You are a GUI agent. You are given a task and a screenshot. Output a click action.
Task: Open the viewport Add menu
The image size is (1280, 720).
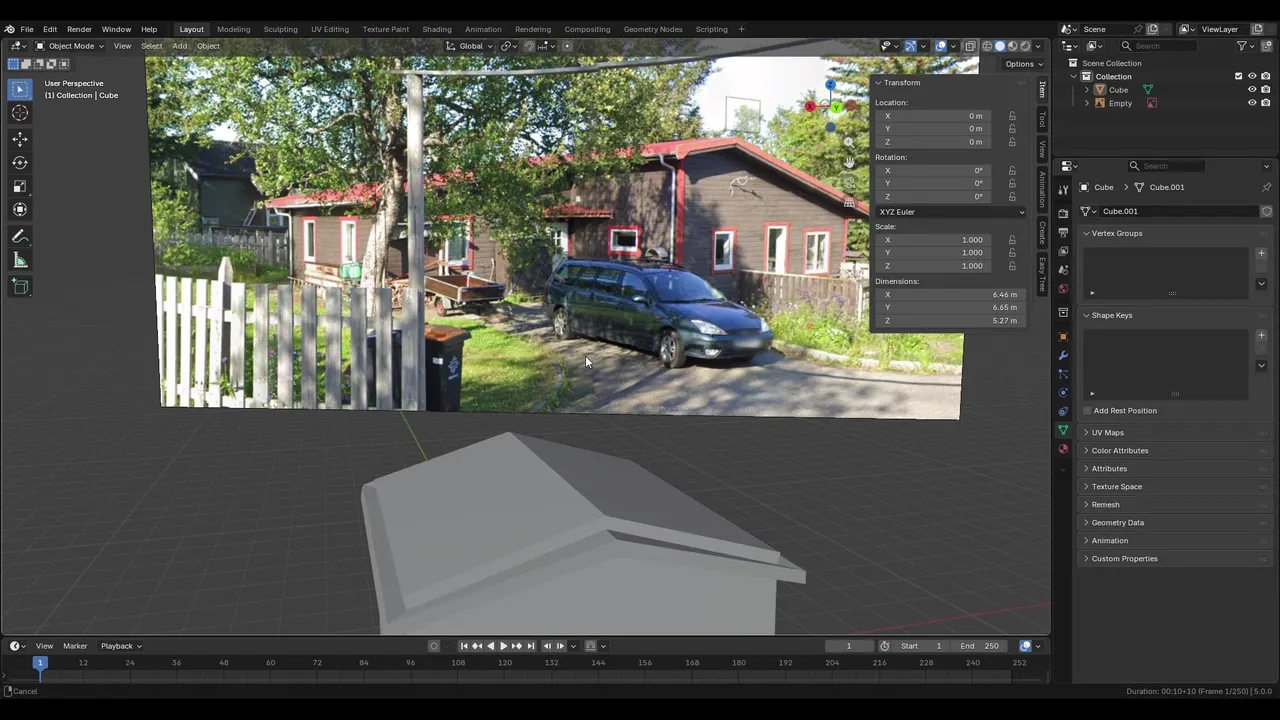pos(179,46)
